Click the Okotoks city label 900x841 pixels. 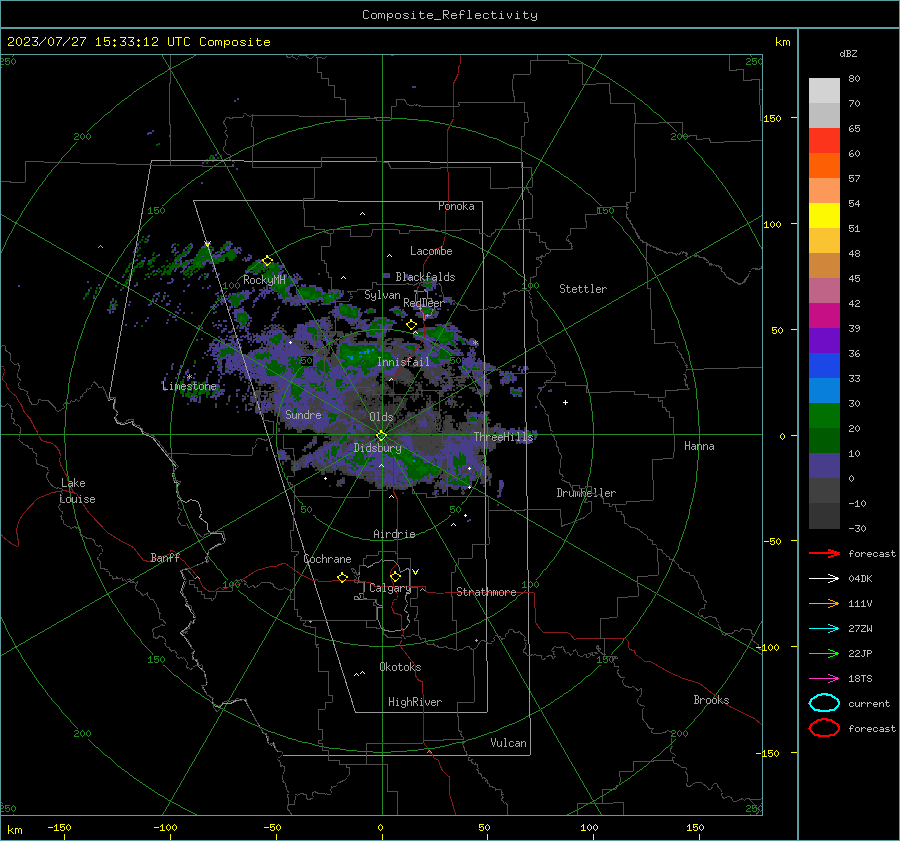[400, 667]
